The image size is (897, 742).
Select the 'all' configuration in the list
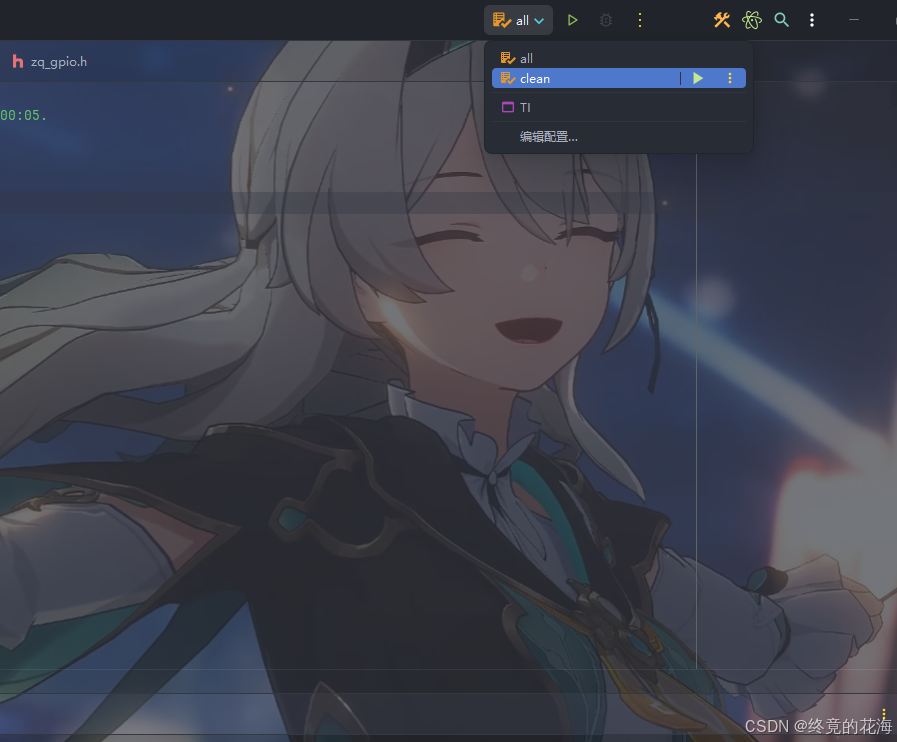click(618, 58)
